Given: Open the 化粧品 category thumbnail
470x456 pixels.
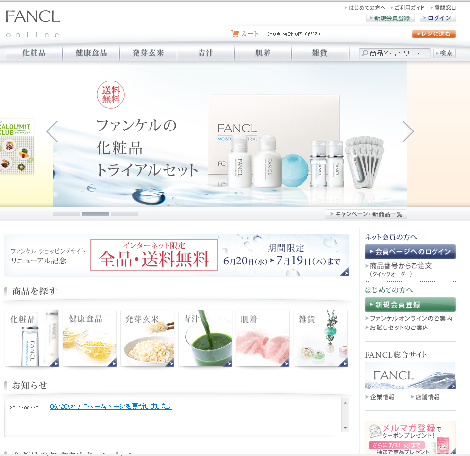Looking at the screenshot, I should tap(32, 338).
